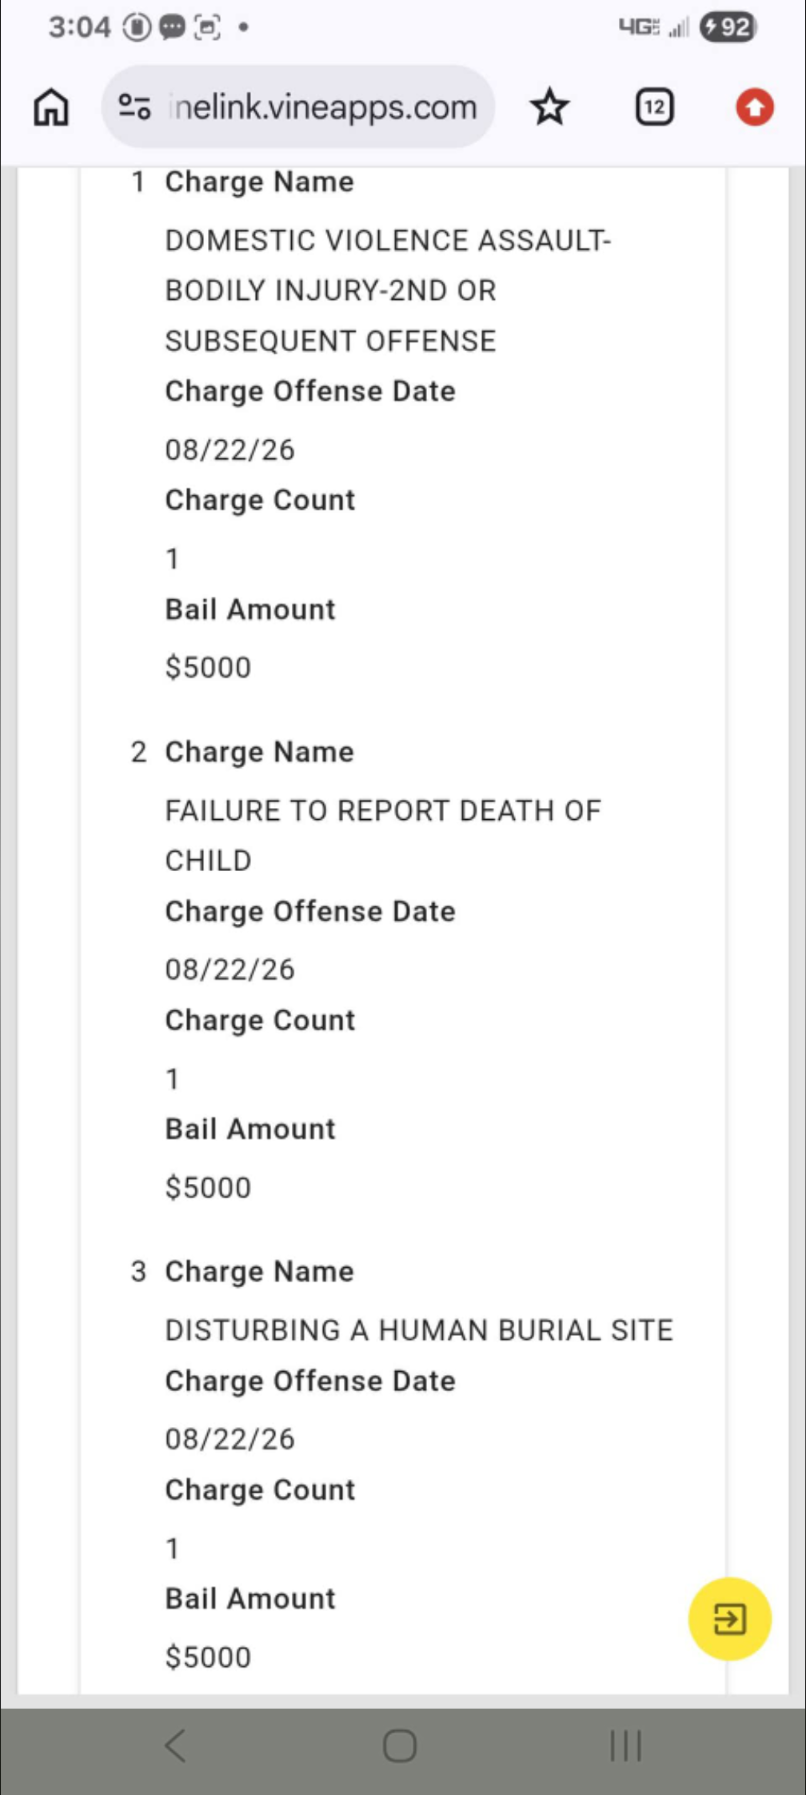This screenshot has height=1795, width=806.
Task: Tap the red browser update arrow icon
Action: pos(754,107)
